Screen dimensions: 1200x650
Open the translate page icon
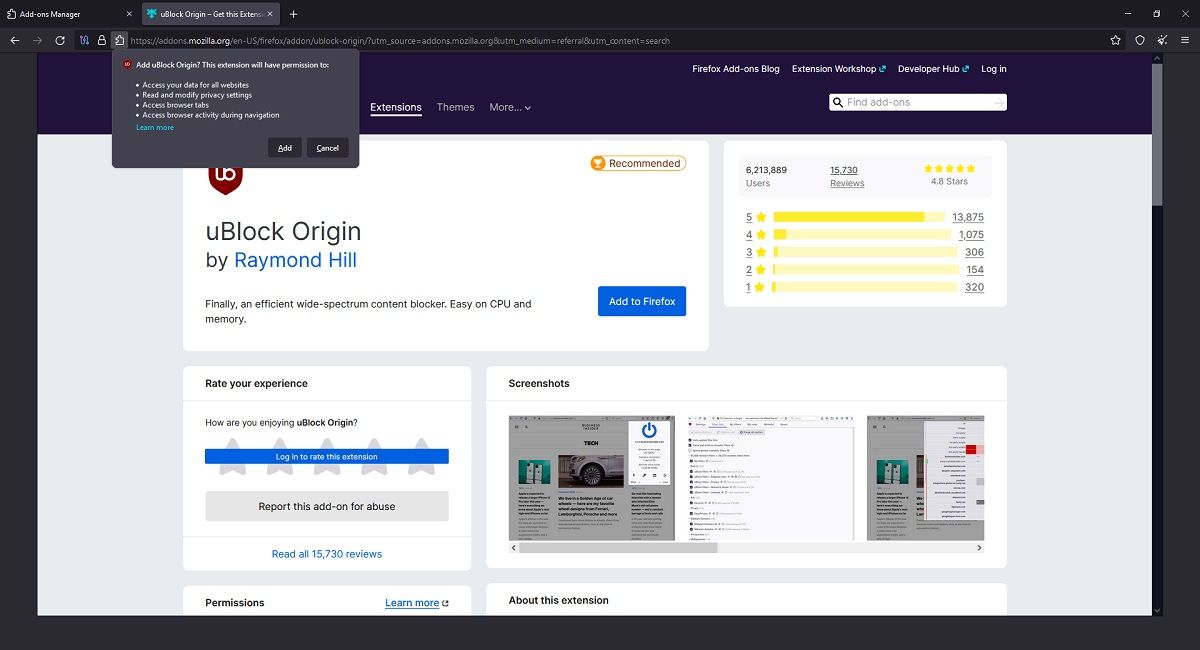pyautogui.click(x=83, y=41)
